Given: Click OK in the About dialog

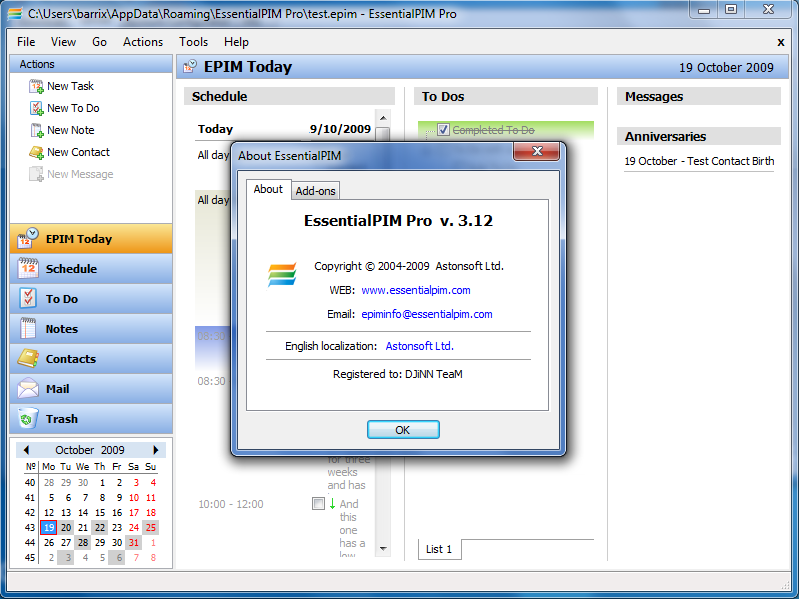Looking at the screenshot, I should pyautogui.click(x=403, y=430).
